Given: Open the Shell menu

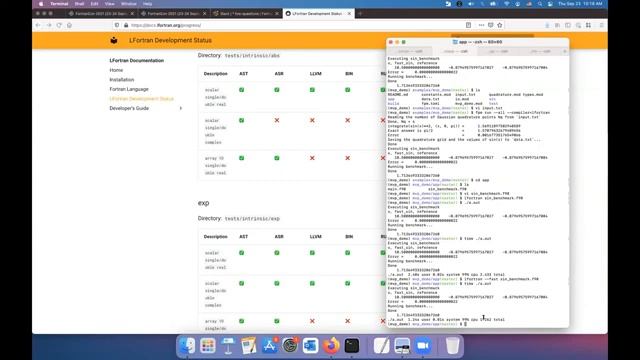Looking at the screenshot, I should (79, 4).
